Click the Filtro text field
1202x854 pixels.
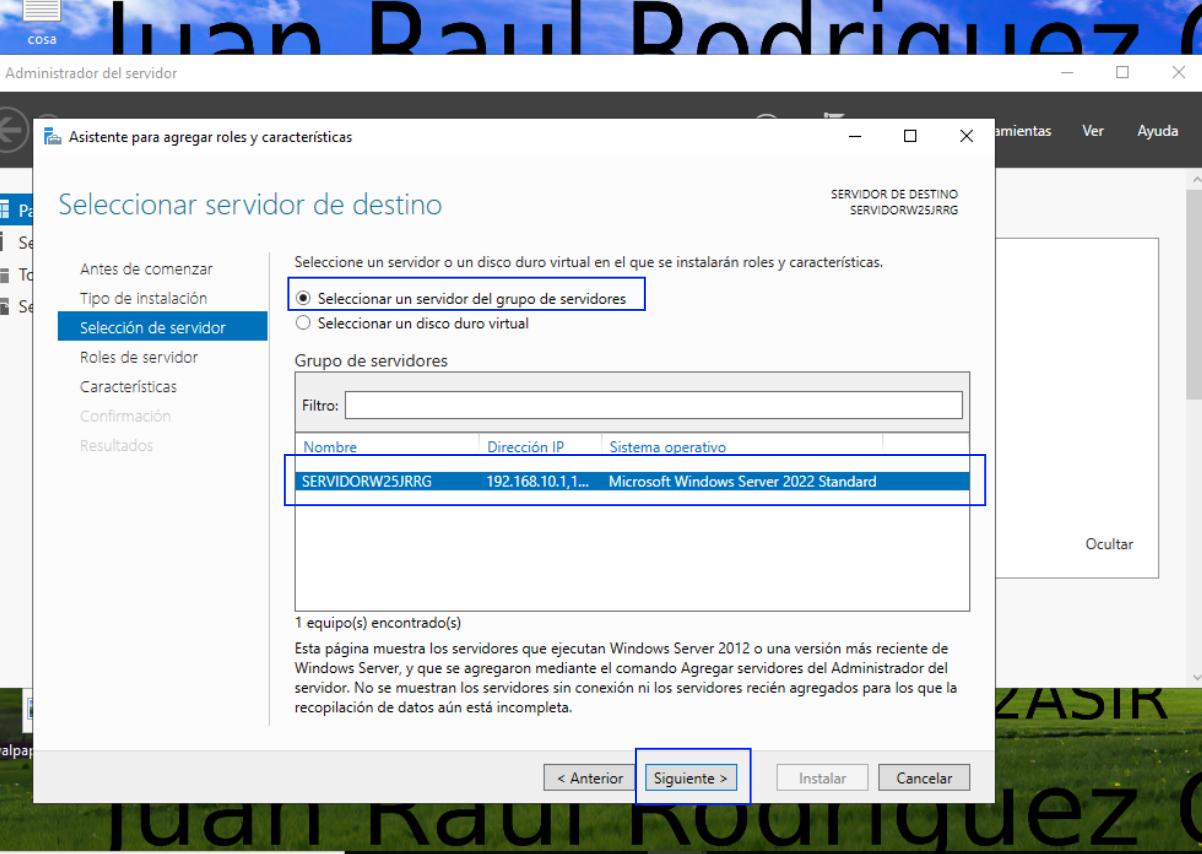pos(654,405)
